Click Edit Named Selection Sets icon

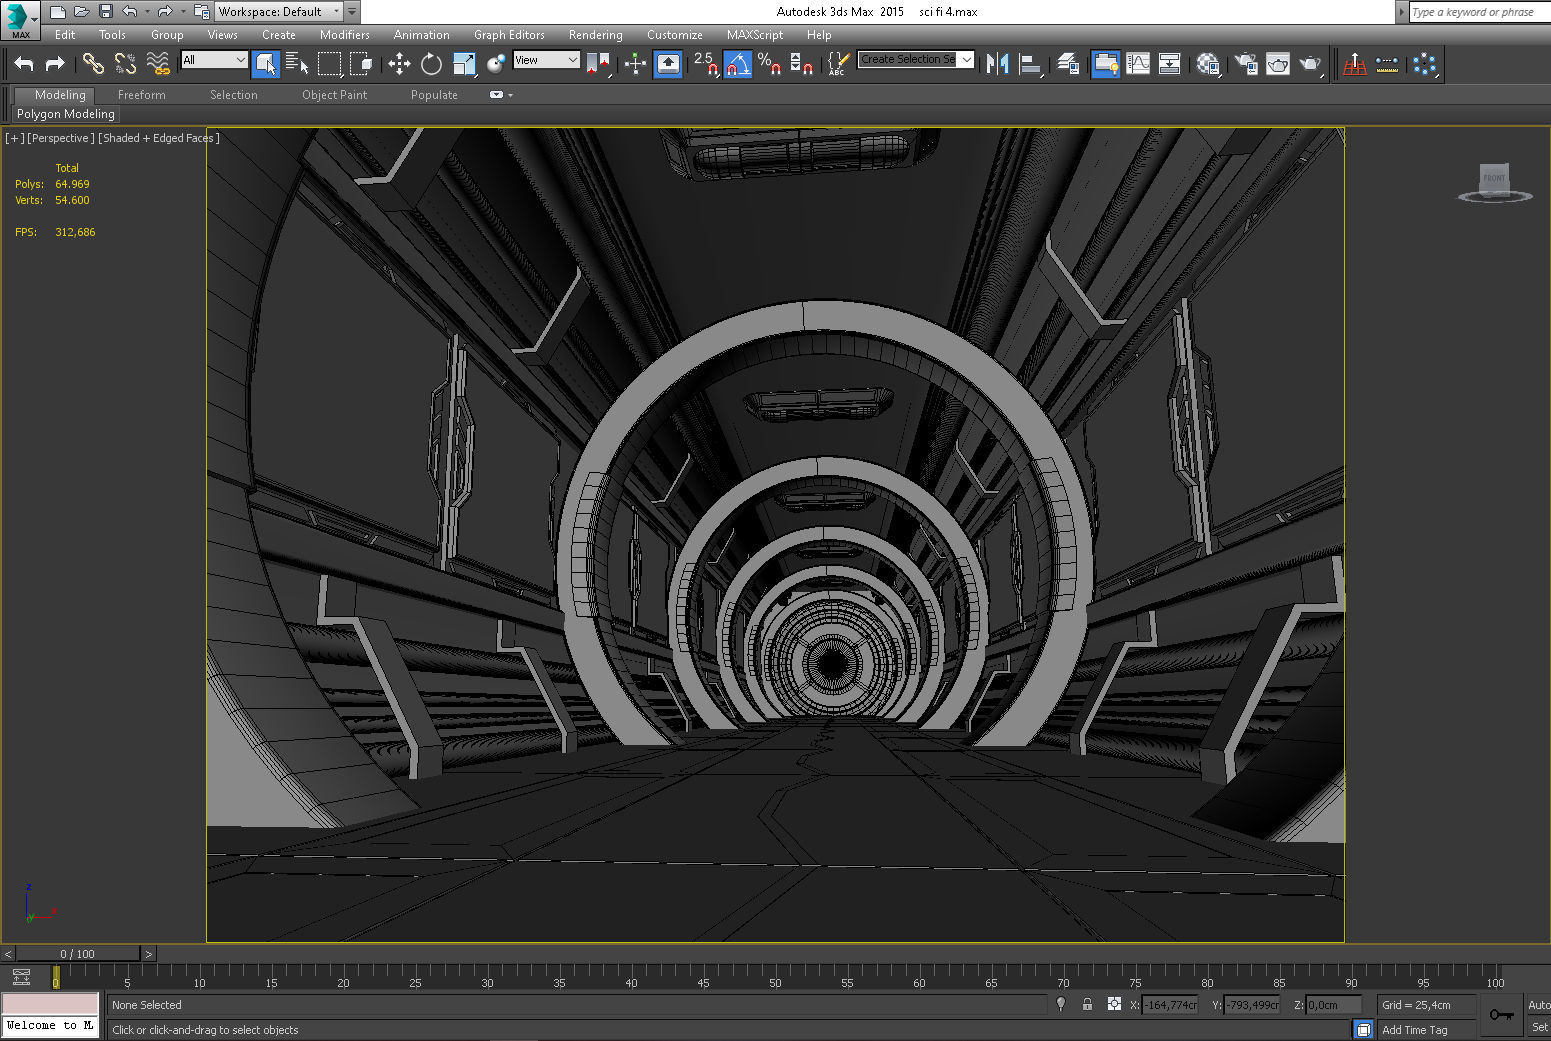click(838, 64)
